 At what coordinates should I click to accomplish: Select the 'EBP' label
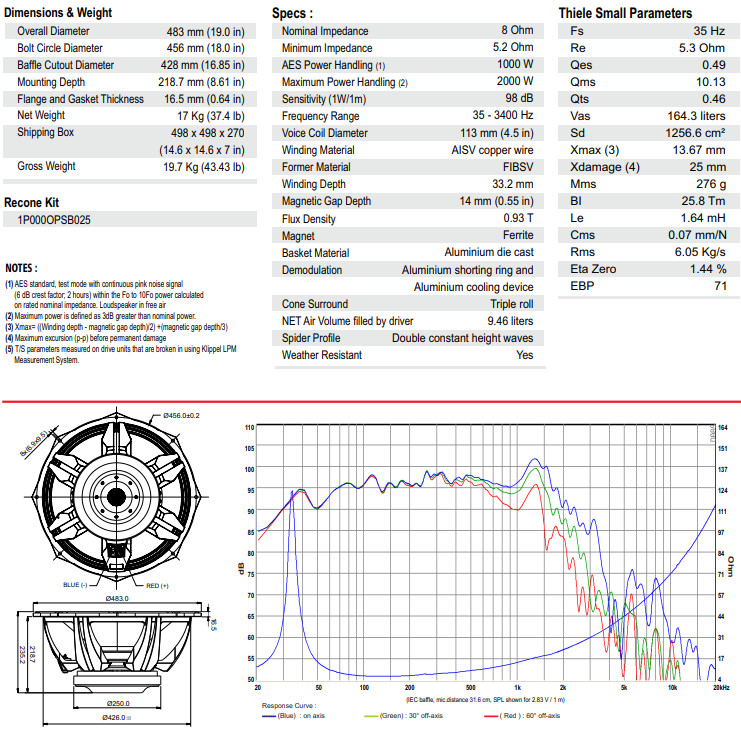(x=582, y=286)
